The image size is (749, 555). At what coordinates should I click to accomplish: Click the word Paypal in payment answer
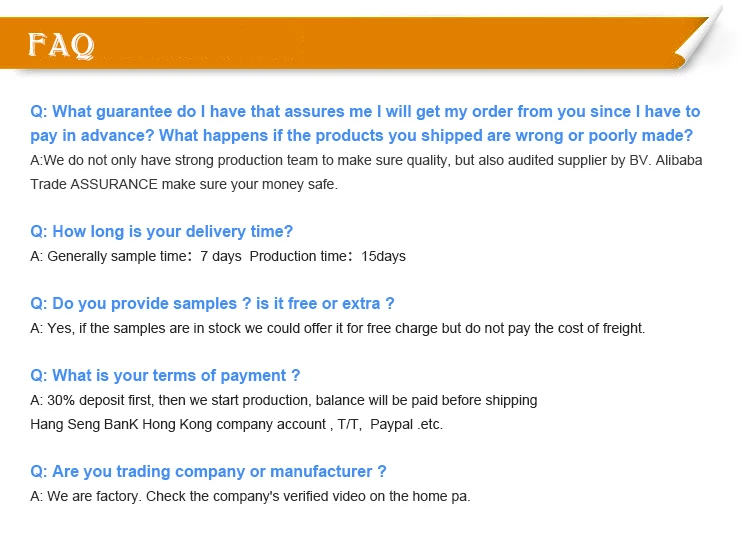(x=391, y=424)
